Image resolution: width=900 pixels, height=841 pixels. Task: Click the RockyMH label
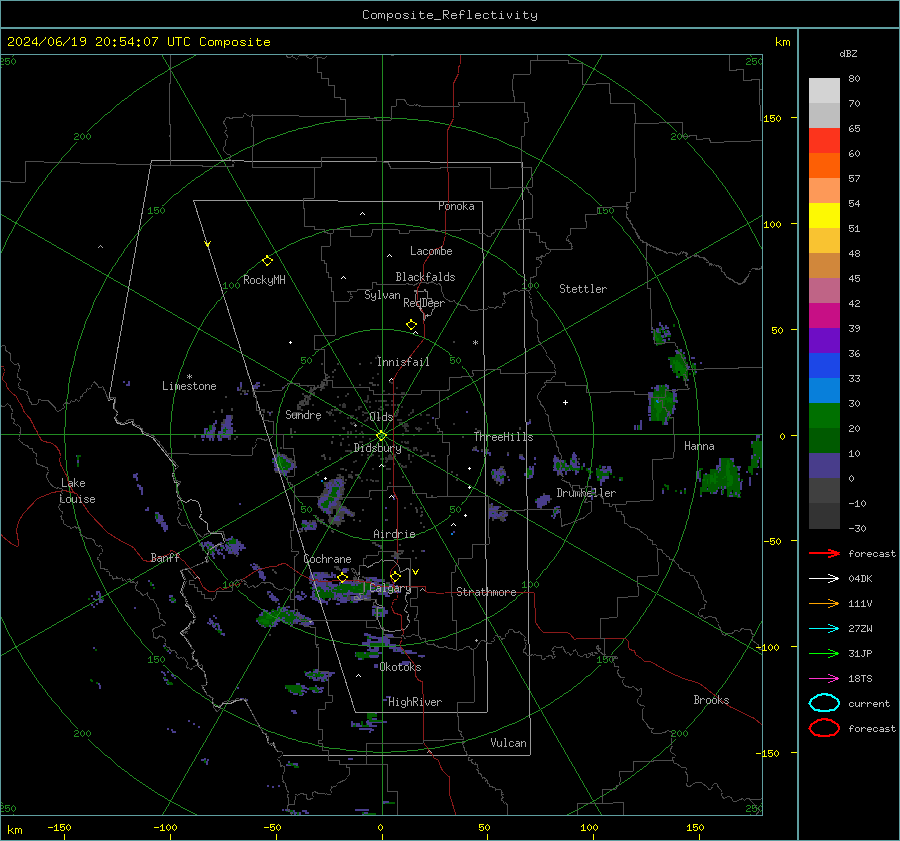tap(264, 280)
